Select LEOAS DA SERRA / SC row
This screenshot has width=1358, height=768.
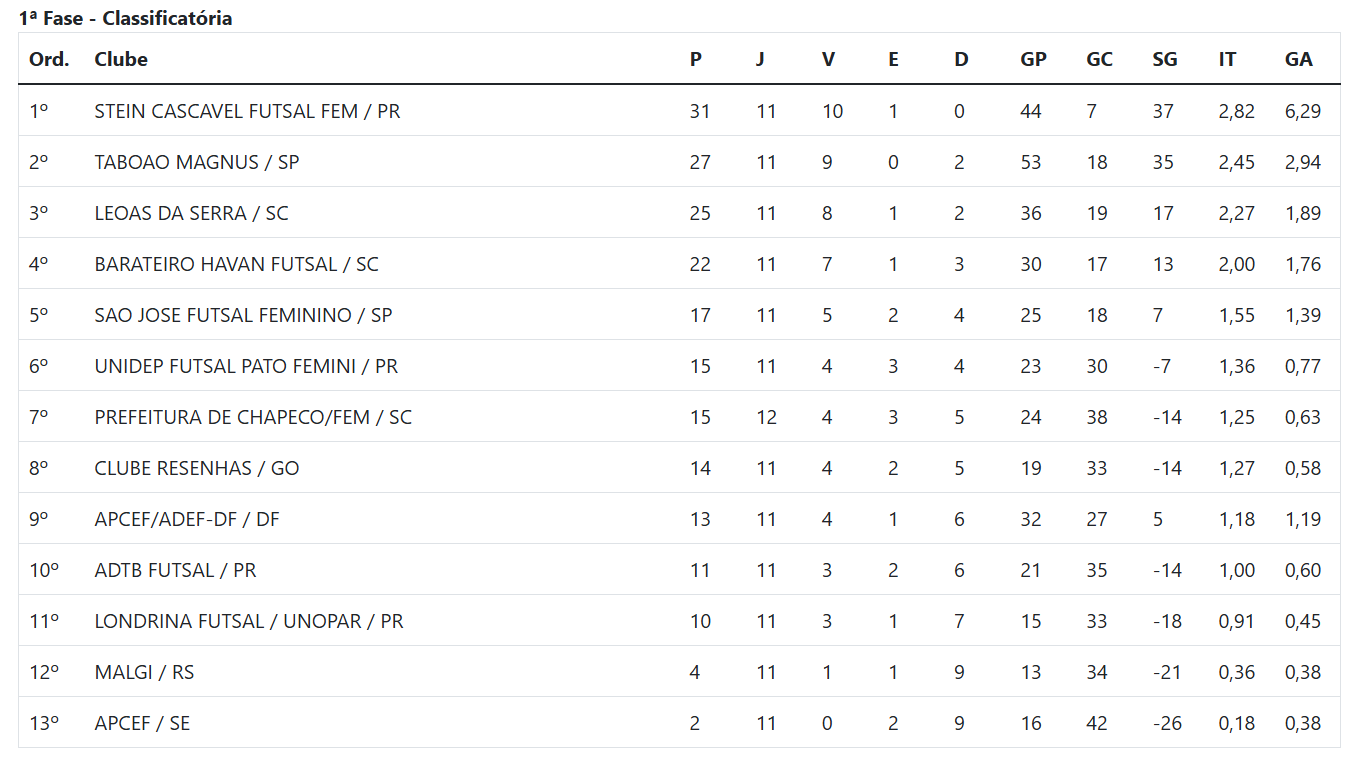click(679, 213)
